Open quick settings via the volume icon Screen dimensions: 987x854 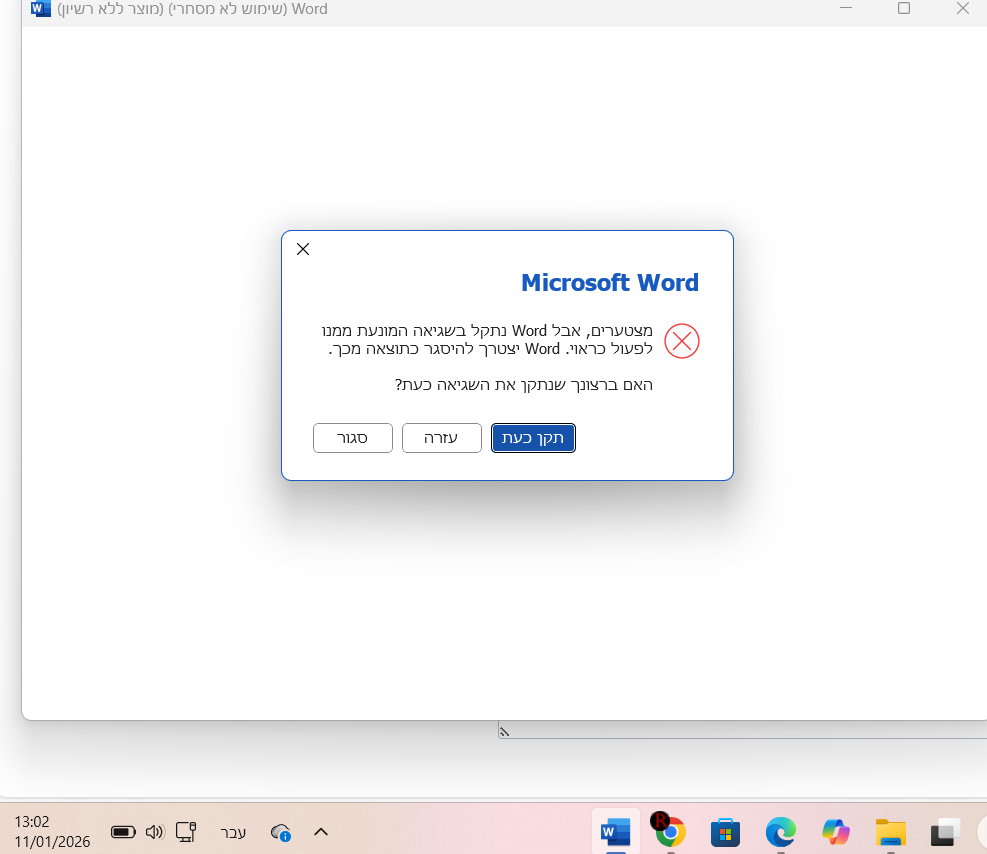point(154,832)
